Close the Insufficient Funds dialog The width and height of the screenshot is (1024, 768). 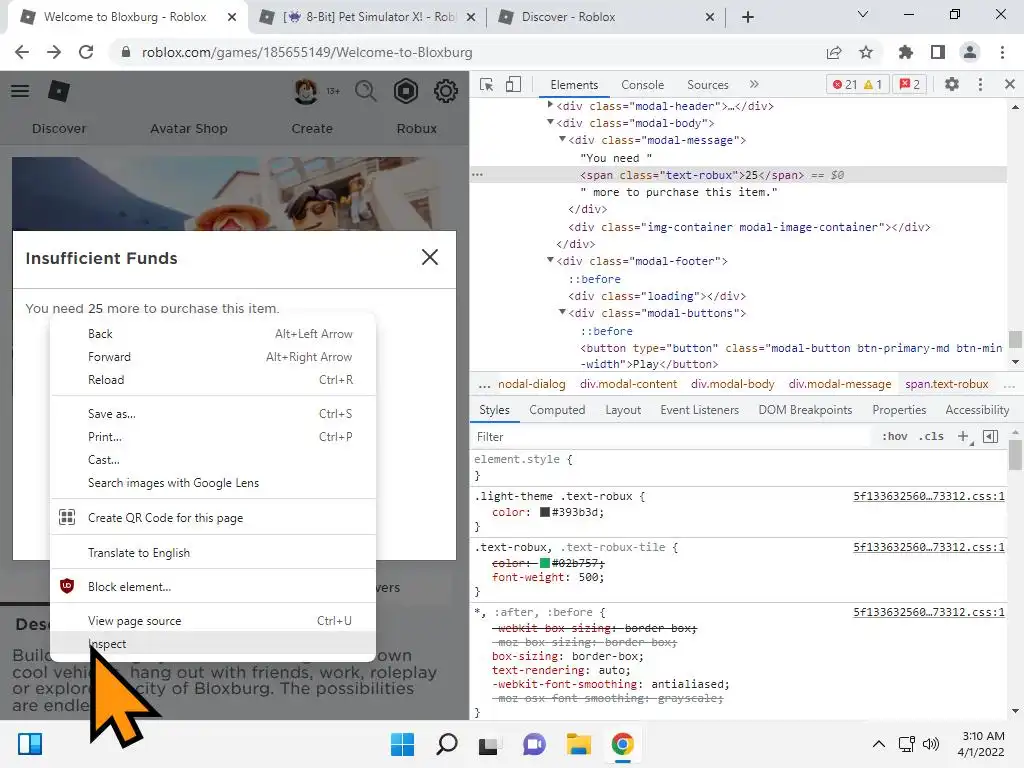tap(430, 257)
